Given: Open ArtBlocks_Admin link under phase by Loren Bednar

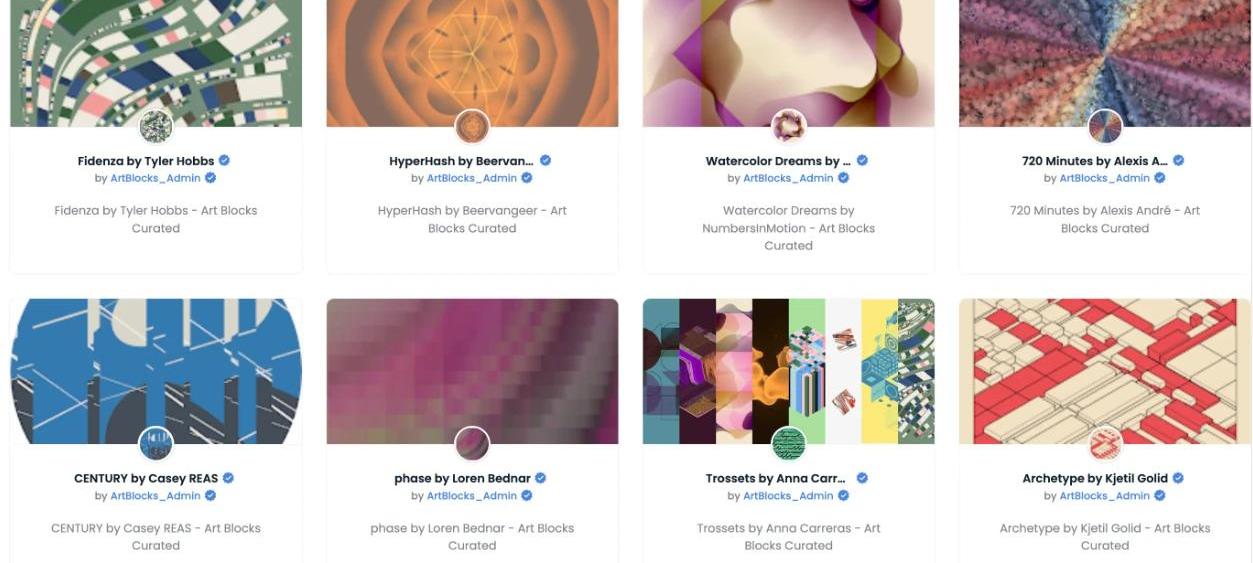Looking at the screenshot, I should [472, 496].
